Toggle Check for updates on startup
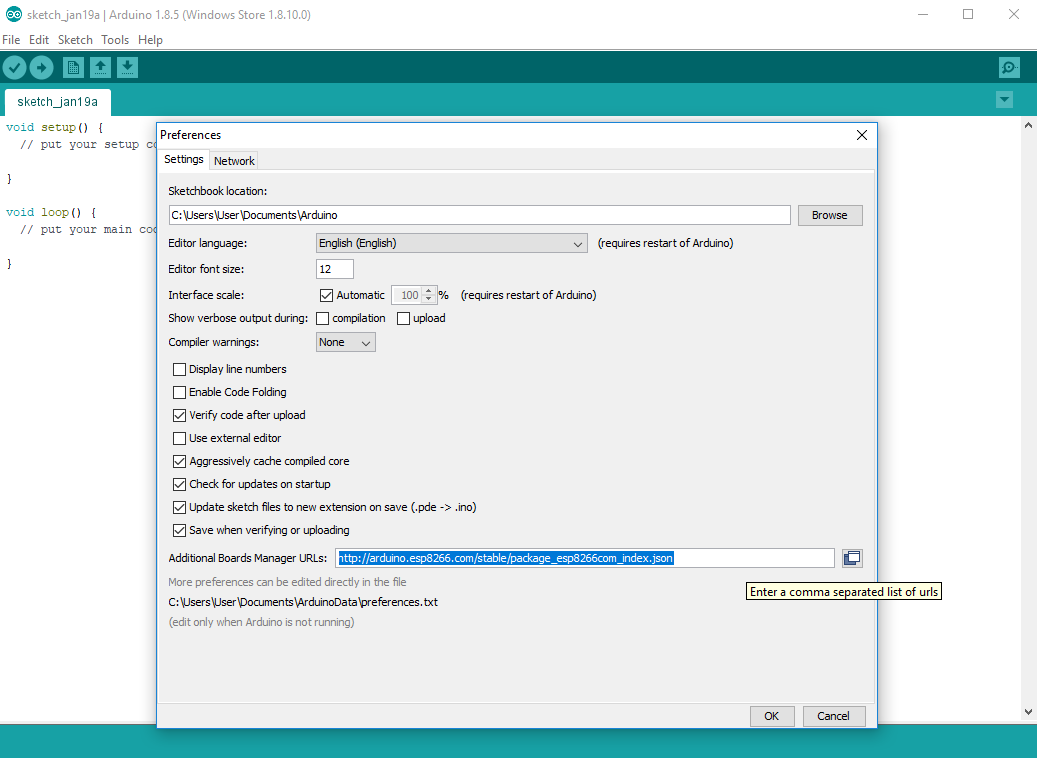The width and height of the screenshot is (1037, 758). [179, 484]
